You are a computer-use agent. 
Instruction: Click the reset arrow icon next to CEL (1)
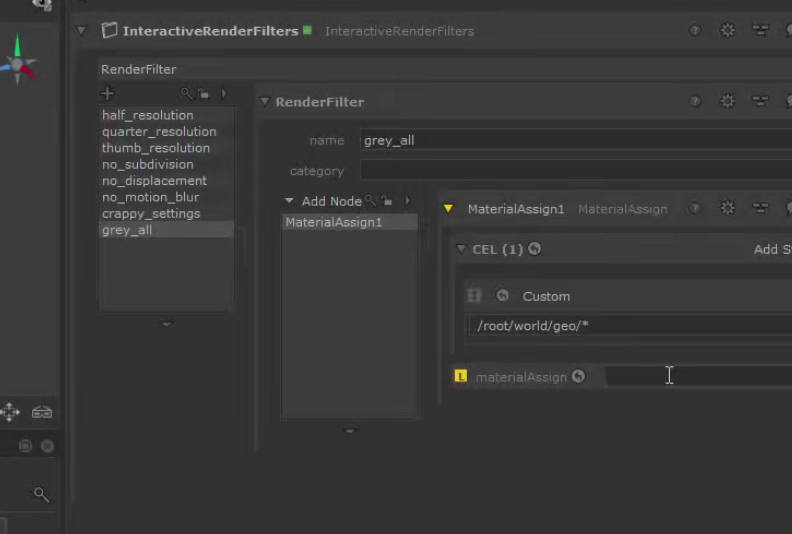point(534,249)
